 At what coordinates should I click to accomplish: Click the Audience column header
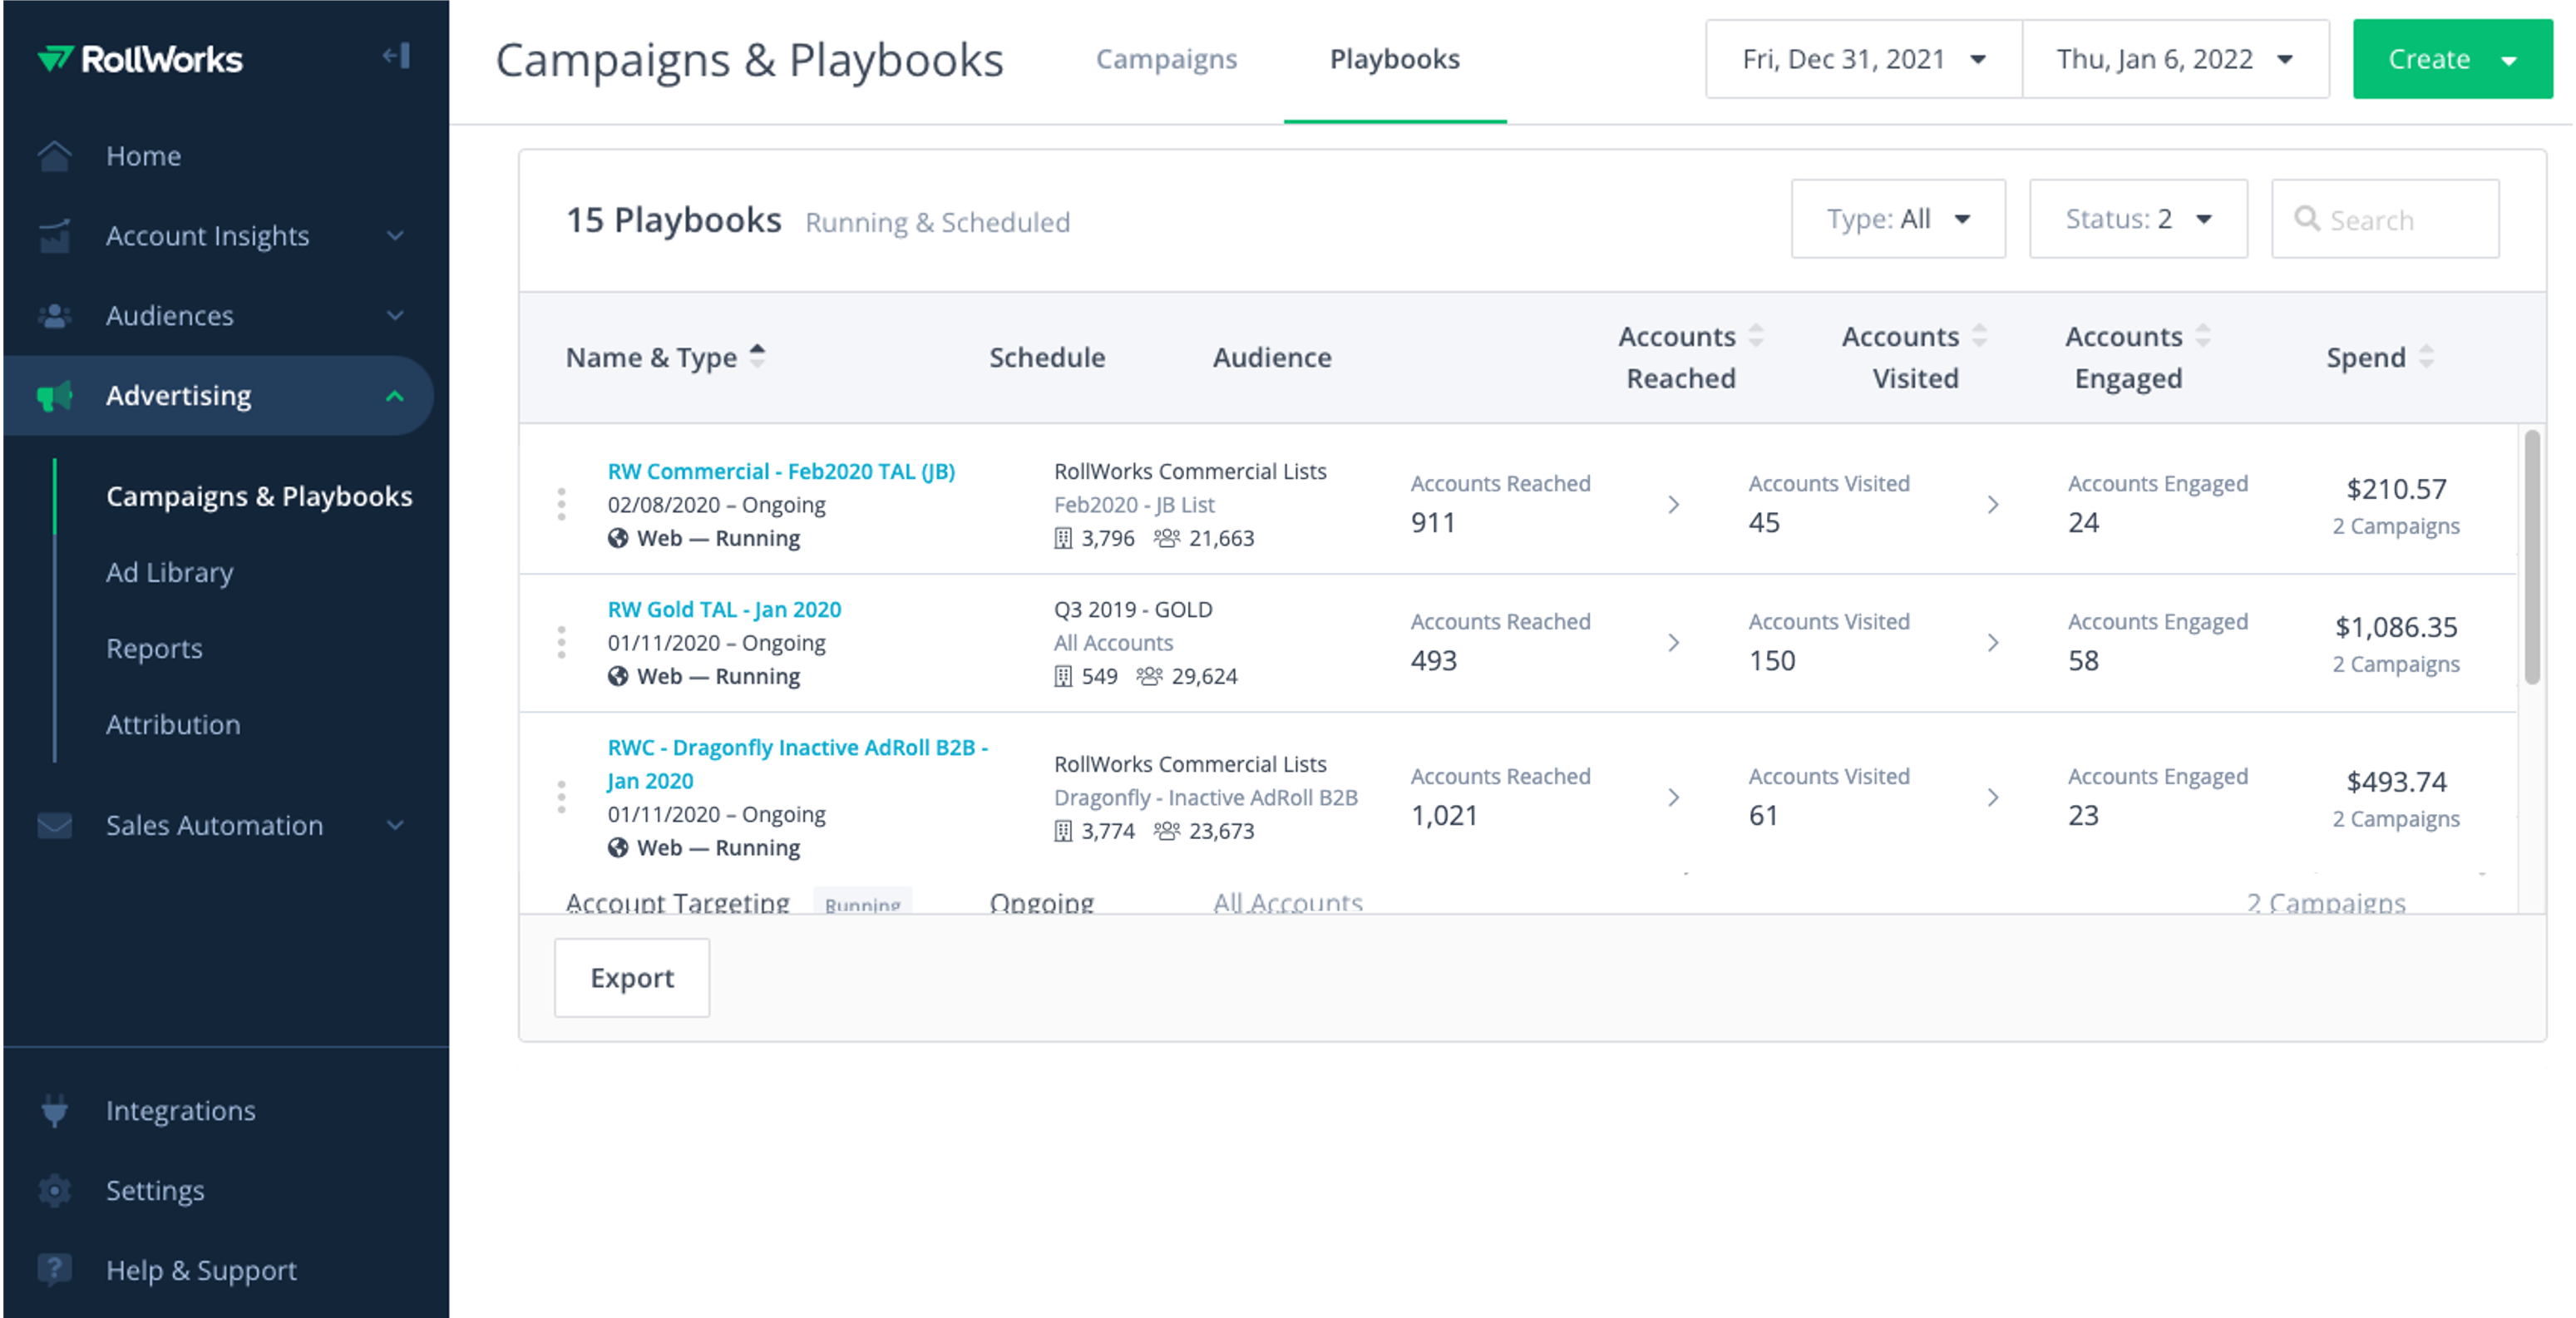[1272, 357]
